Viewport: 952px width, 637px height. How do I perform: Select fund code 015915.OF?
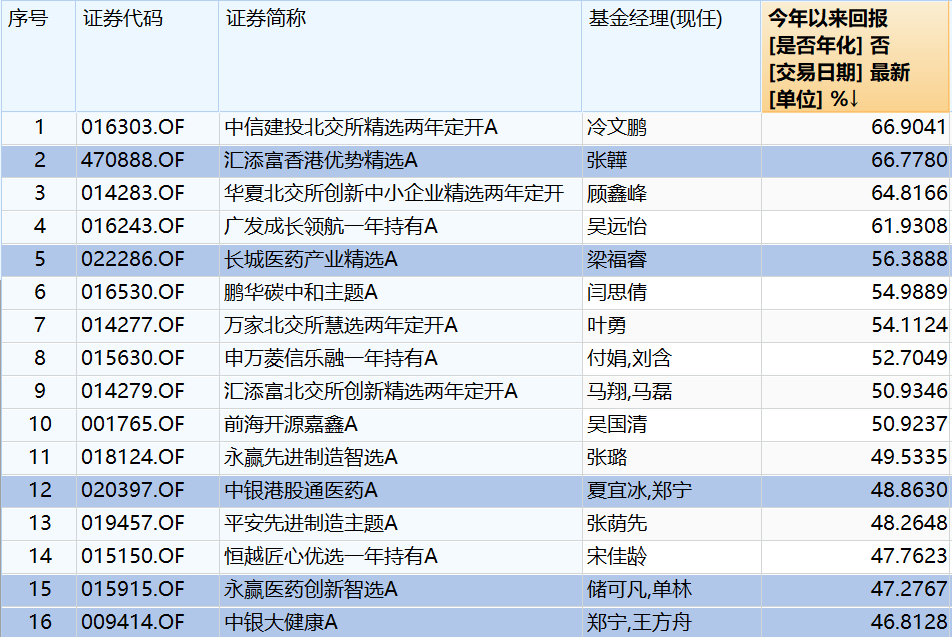point(133,589)
